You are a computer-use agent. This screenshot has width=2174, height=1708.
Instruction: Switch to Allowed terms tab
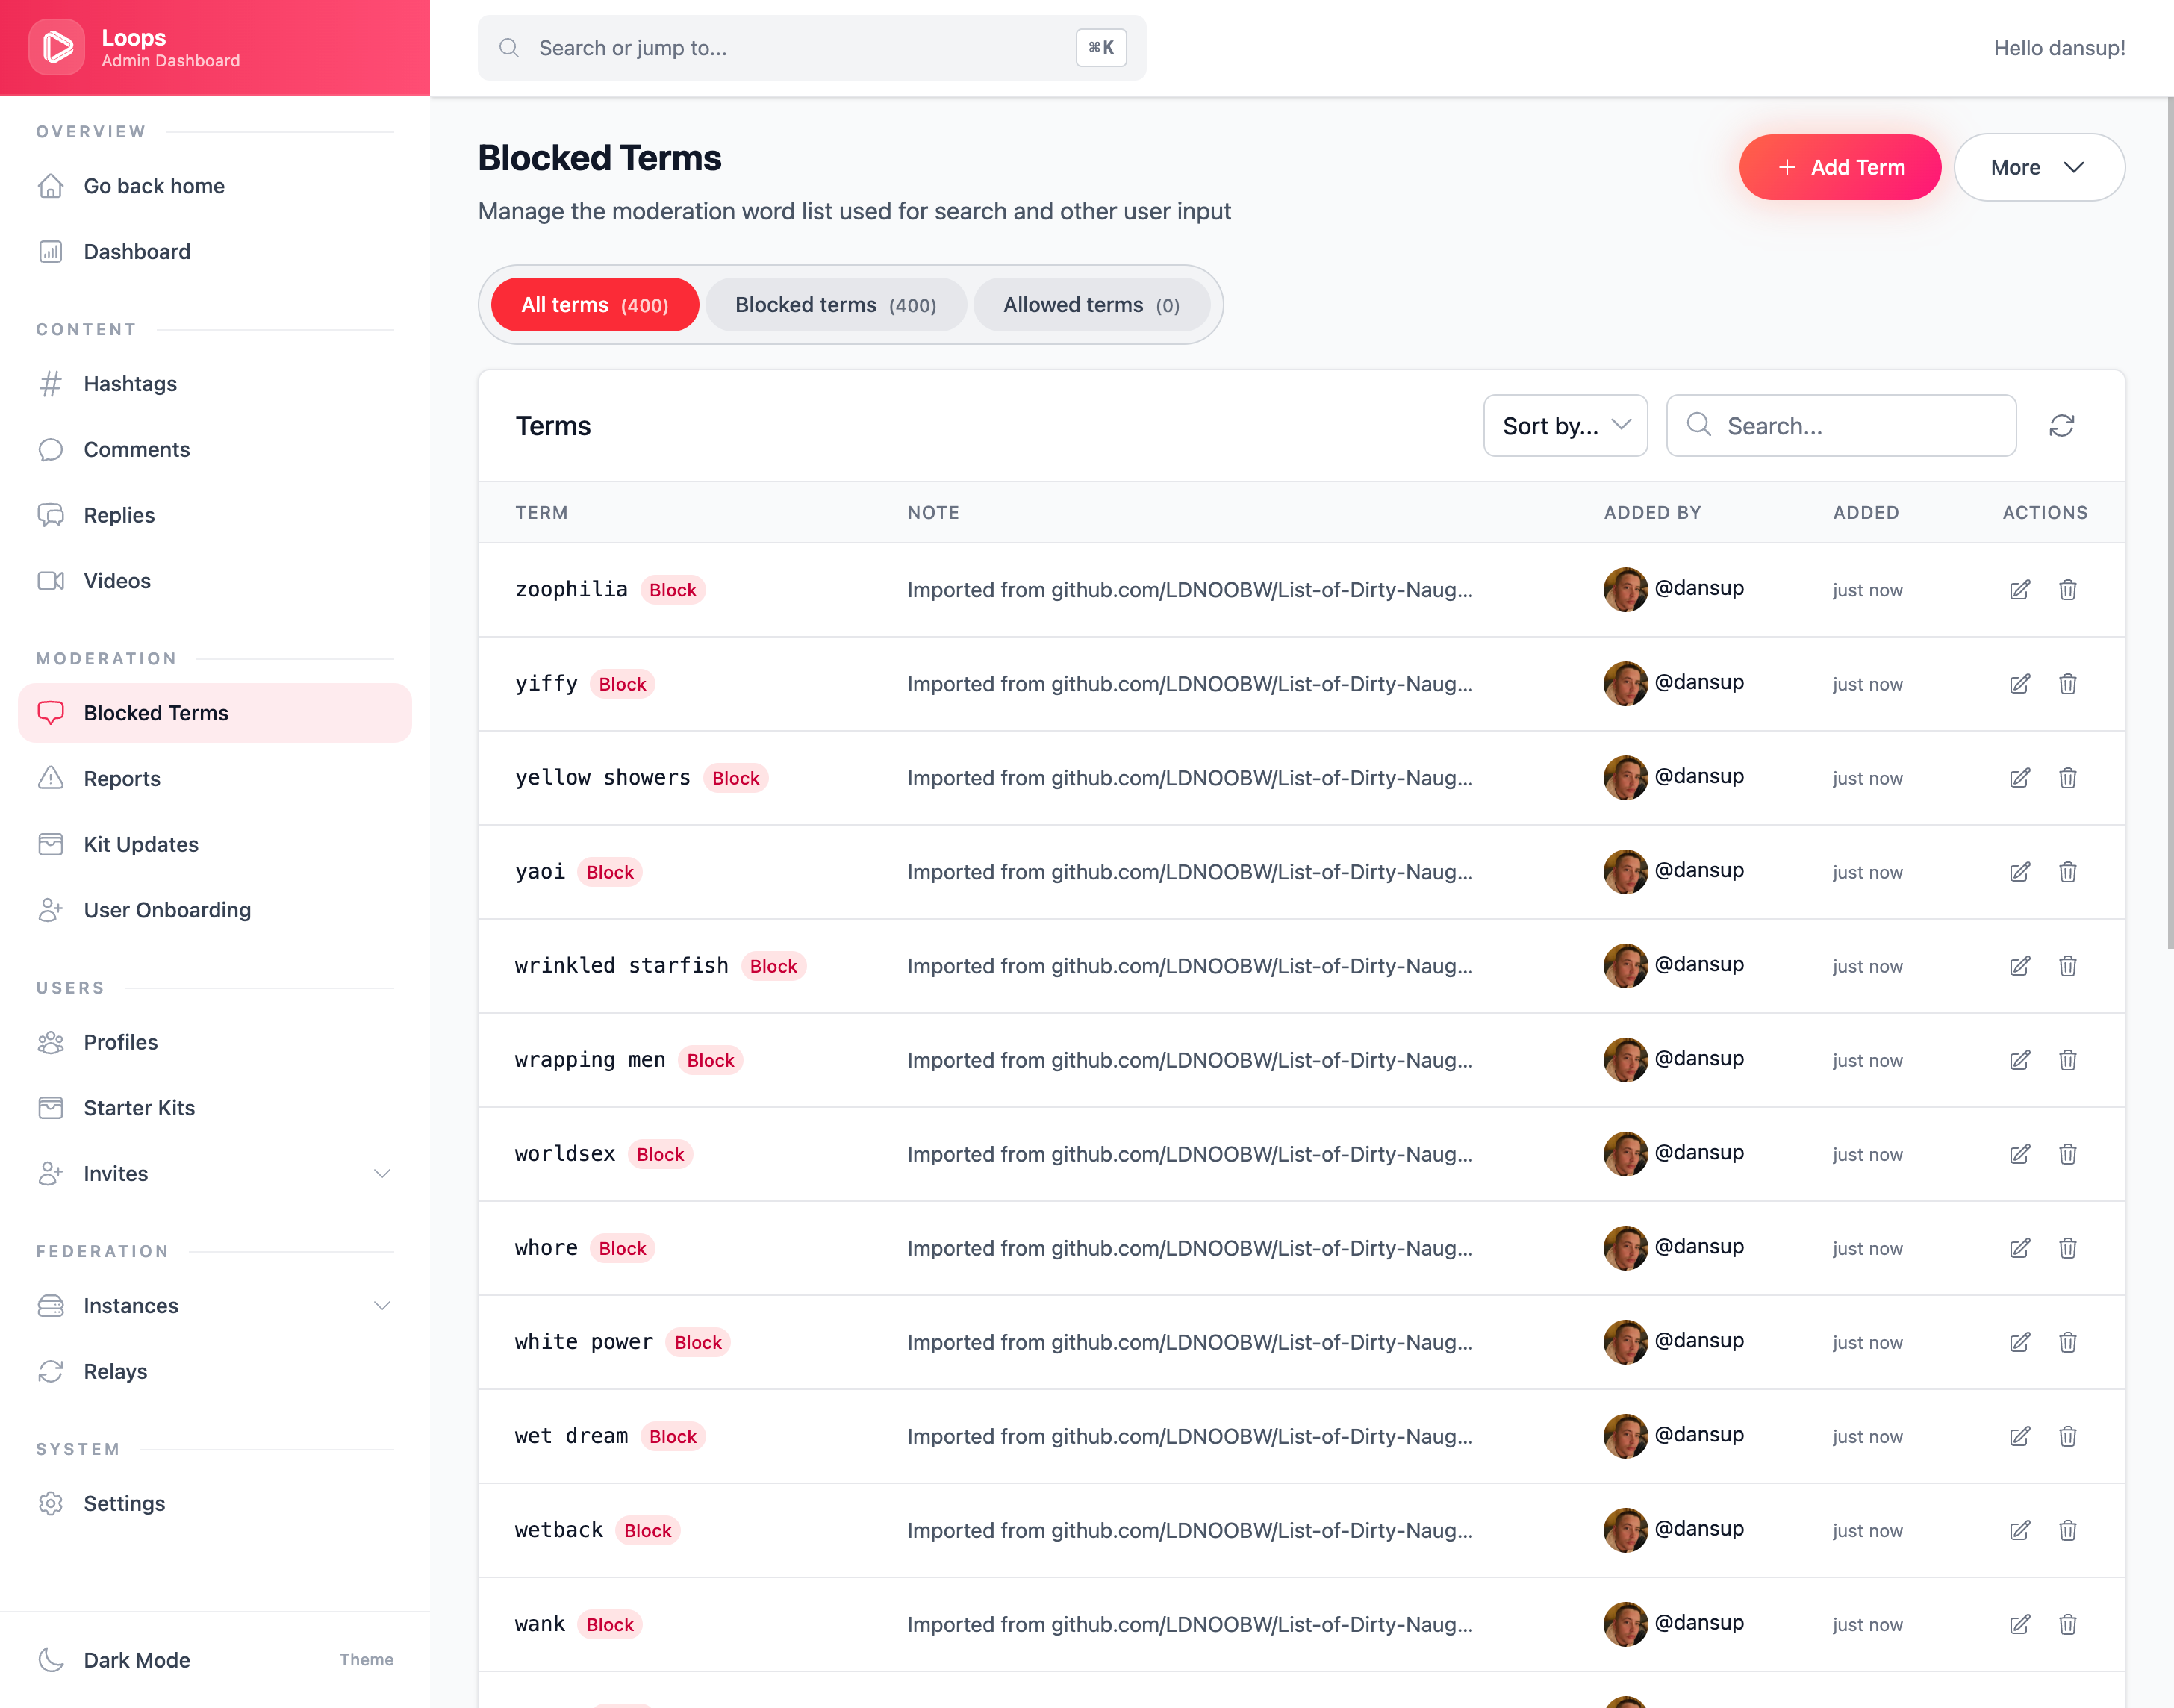point(1091,305)
